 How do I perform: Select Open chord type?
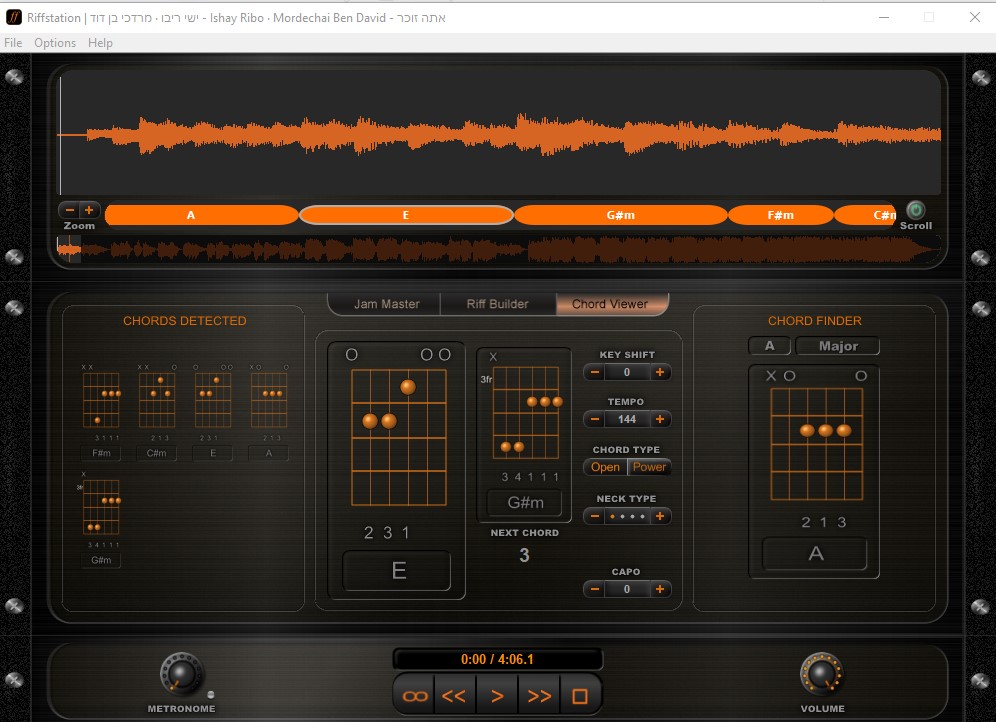tap(605, 467)
